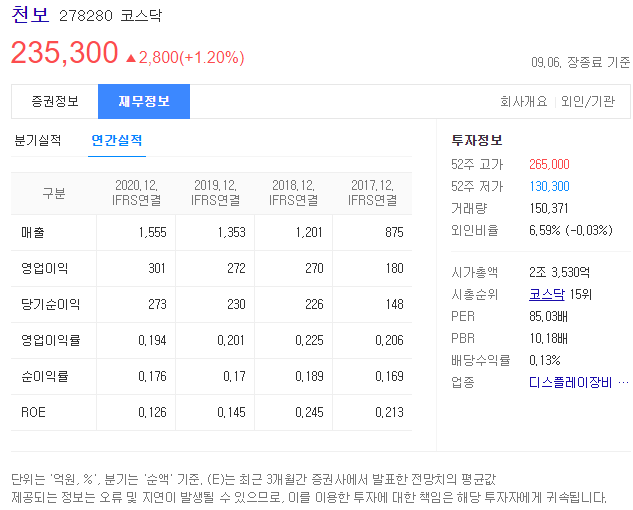This screenshot has width=633, height=510.
Task: Click the 09.06. 장종료 기준 timestamp
Action: click(x=581, y=62)
